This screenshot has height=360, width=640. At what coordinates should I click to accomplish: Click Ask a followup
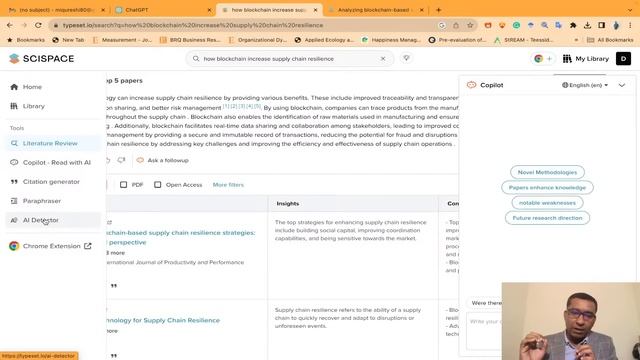[163, 160]
